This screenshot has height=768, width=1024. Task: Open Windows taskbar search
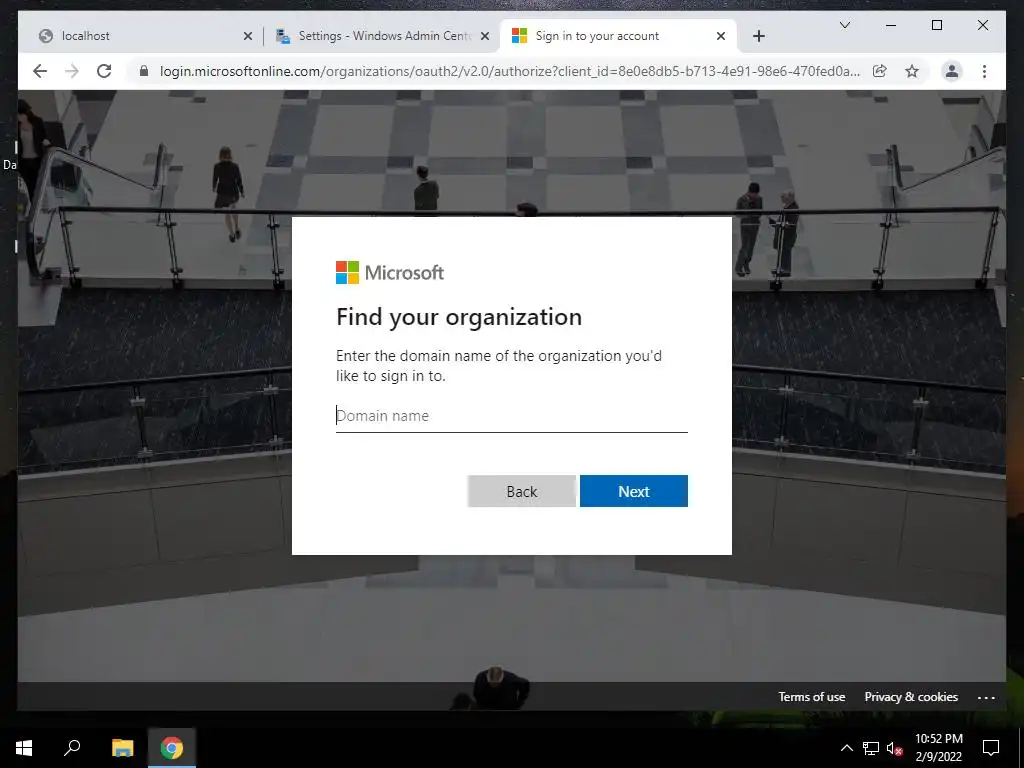pos(72,748)
